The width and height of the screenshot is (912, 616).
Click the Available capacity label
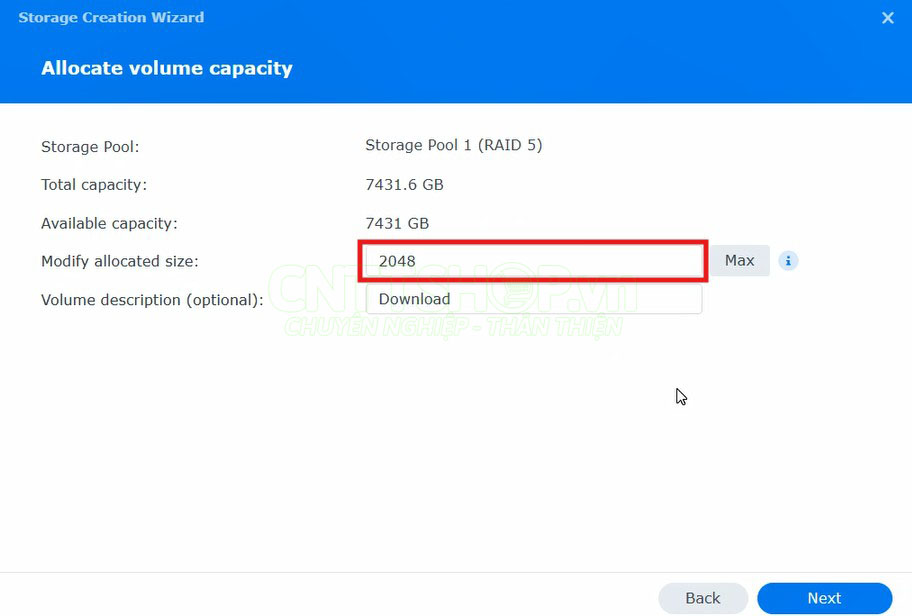pyautogui.click(x=109, y=224)
